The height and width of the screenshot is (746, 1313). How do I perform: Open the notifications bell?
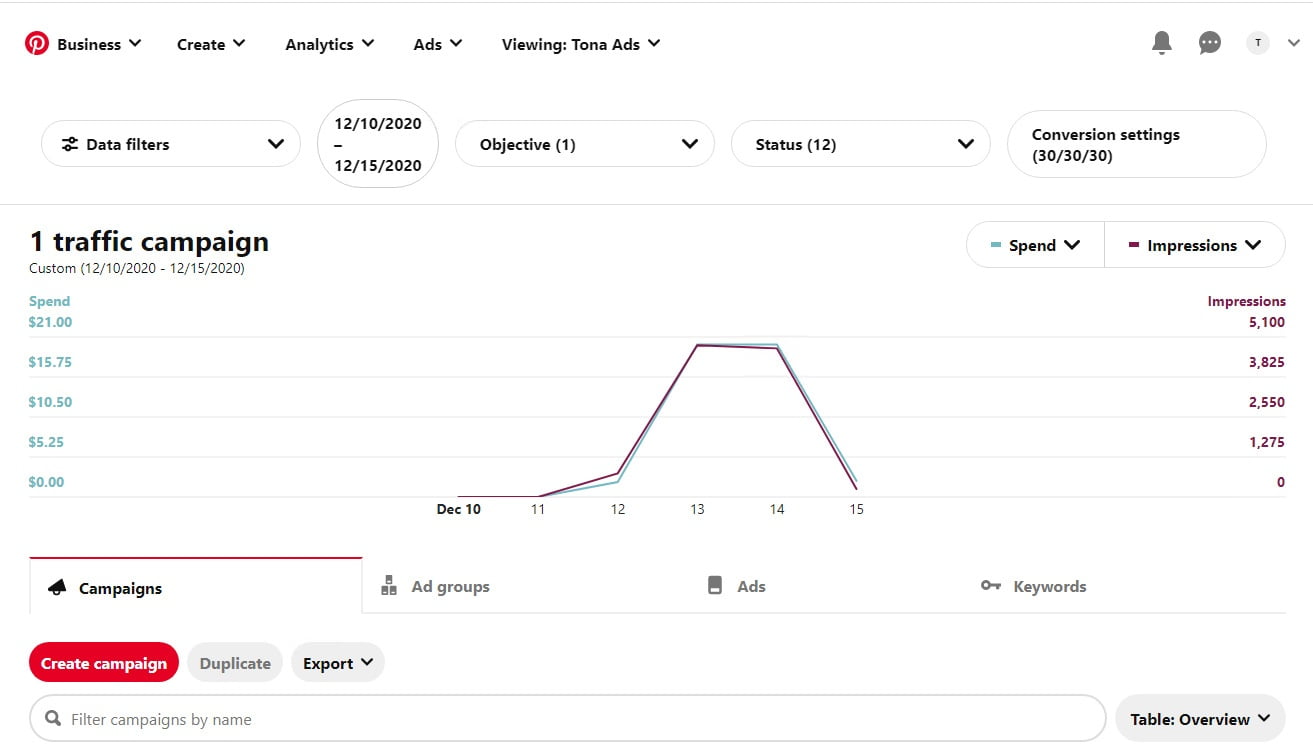tap(1161, 43)
